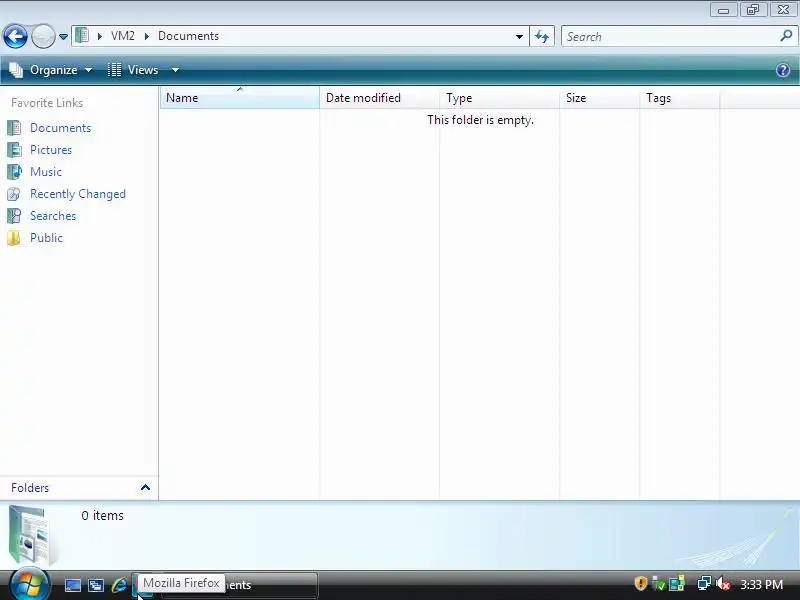
Task: Click the Music icon in Favorite Links
Action: pyautogui.click(x=14, y=172)
